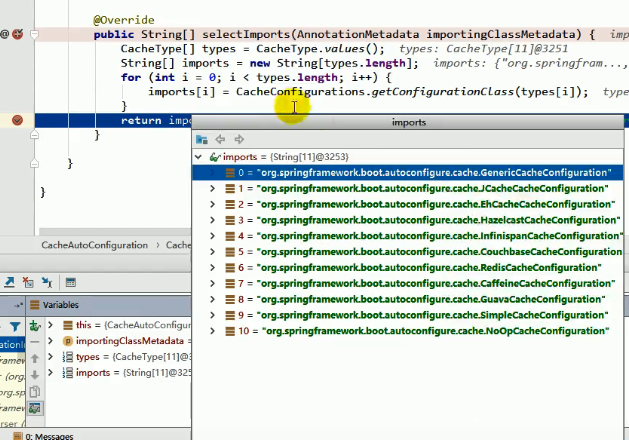The width and height of the screenshot is (629, 440).
Task: Click the Step Out debug icon
Action: (x=9, y=282)
